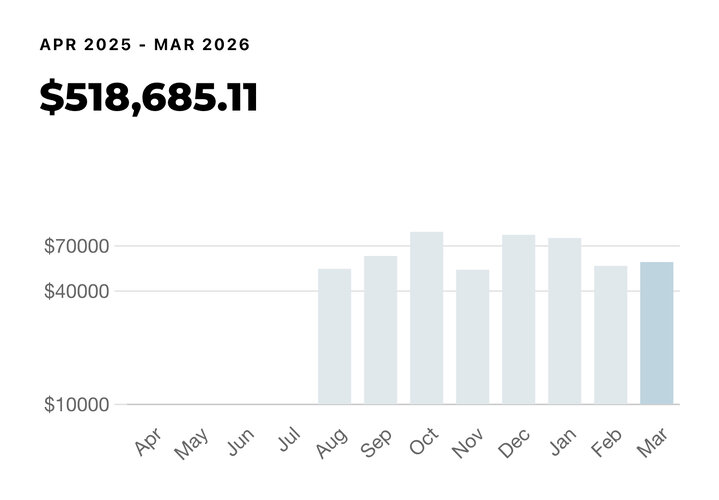Click the $518,685.11 total amount
Image resolution: width=719 pixels, height=500 pixels.
(148, 98)
